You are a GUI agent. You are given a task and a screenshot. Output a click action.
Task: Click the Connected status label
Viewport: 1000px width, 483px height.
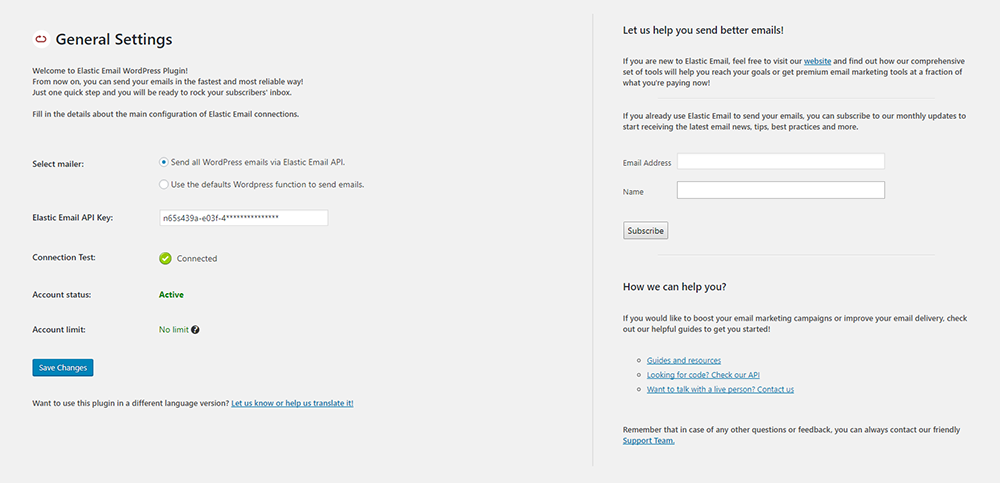(x=197, y=258)
